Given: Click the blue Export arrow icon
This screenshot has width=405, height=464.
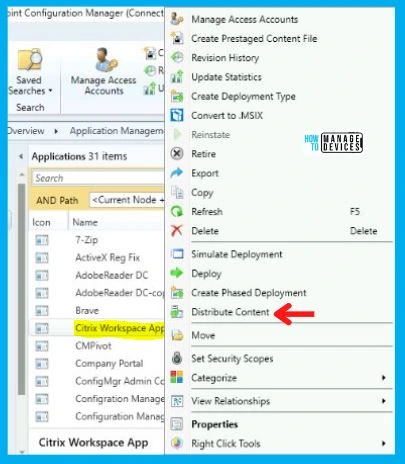Looking at the screenshot, I should [x=177, y=173].
